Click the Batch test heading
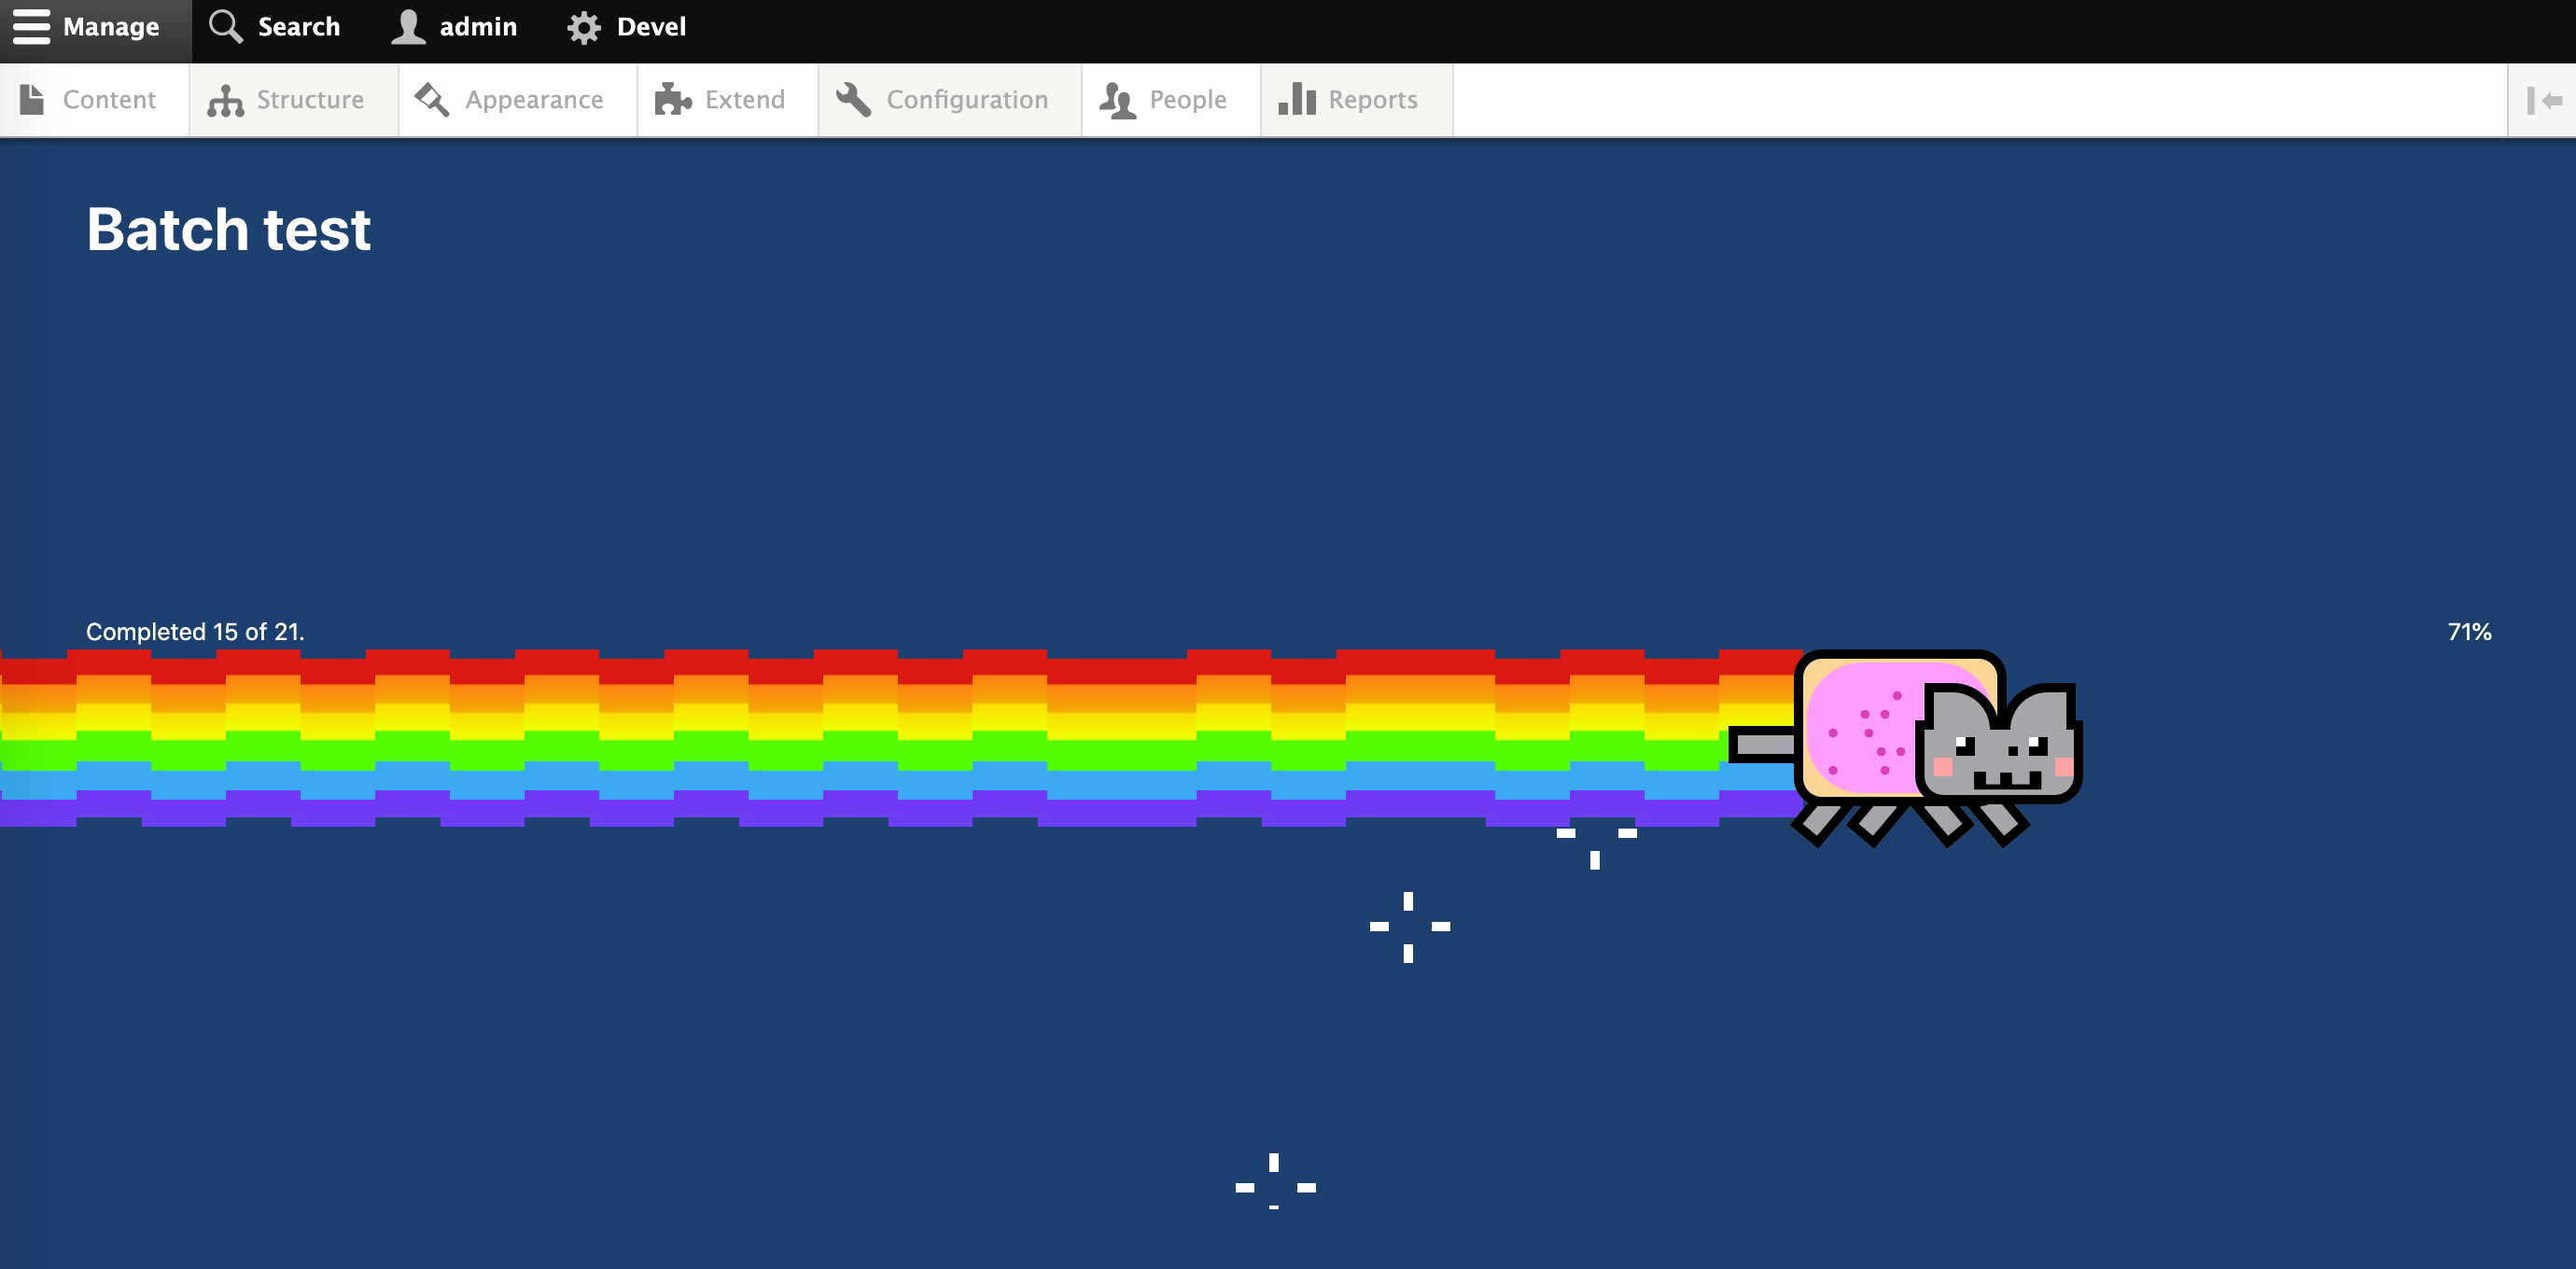 pyautogui.click(x=228, y=229)
